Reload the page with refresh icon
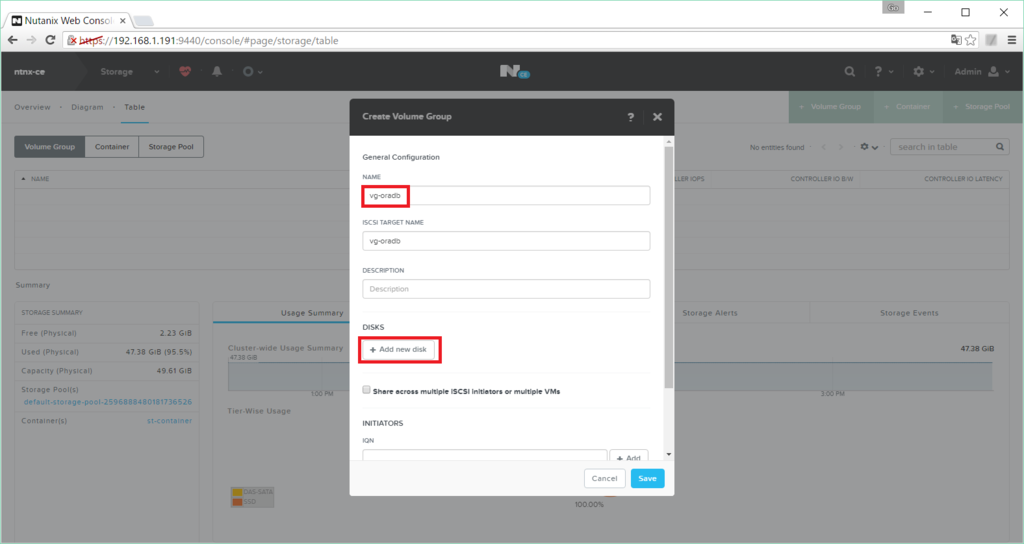This screenshot has width=1024, height=544. (50, 40)
